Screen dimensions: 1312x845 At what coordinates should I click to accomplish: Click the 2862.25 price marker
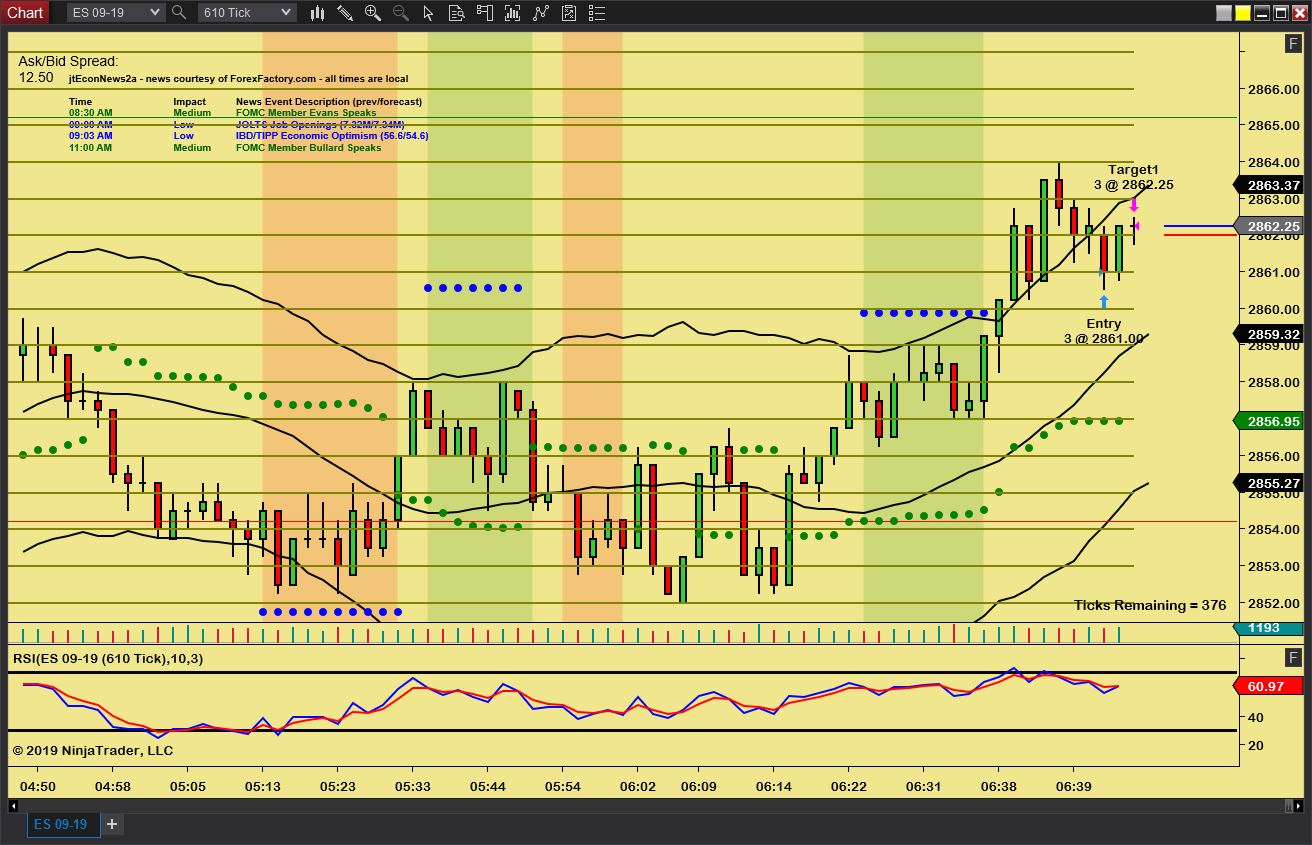(1269, 227)
